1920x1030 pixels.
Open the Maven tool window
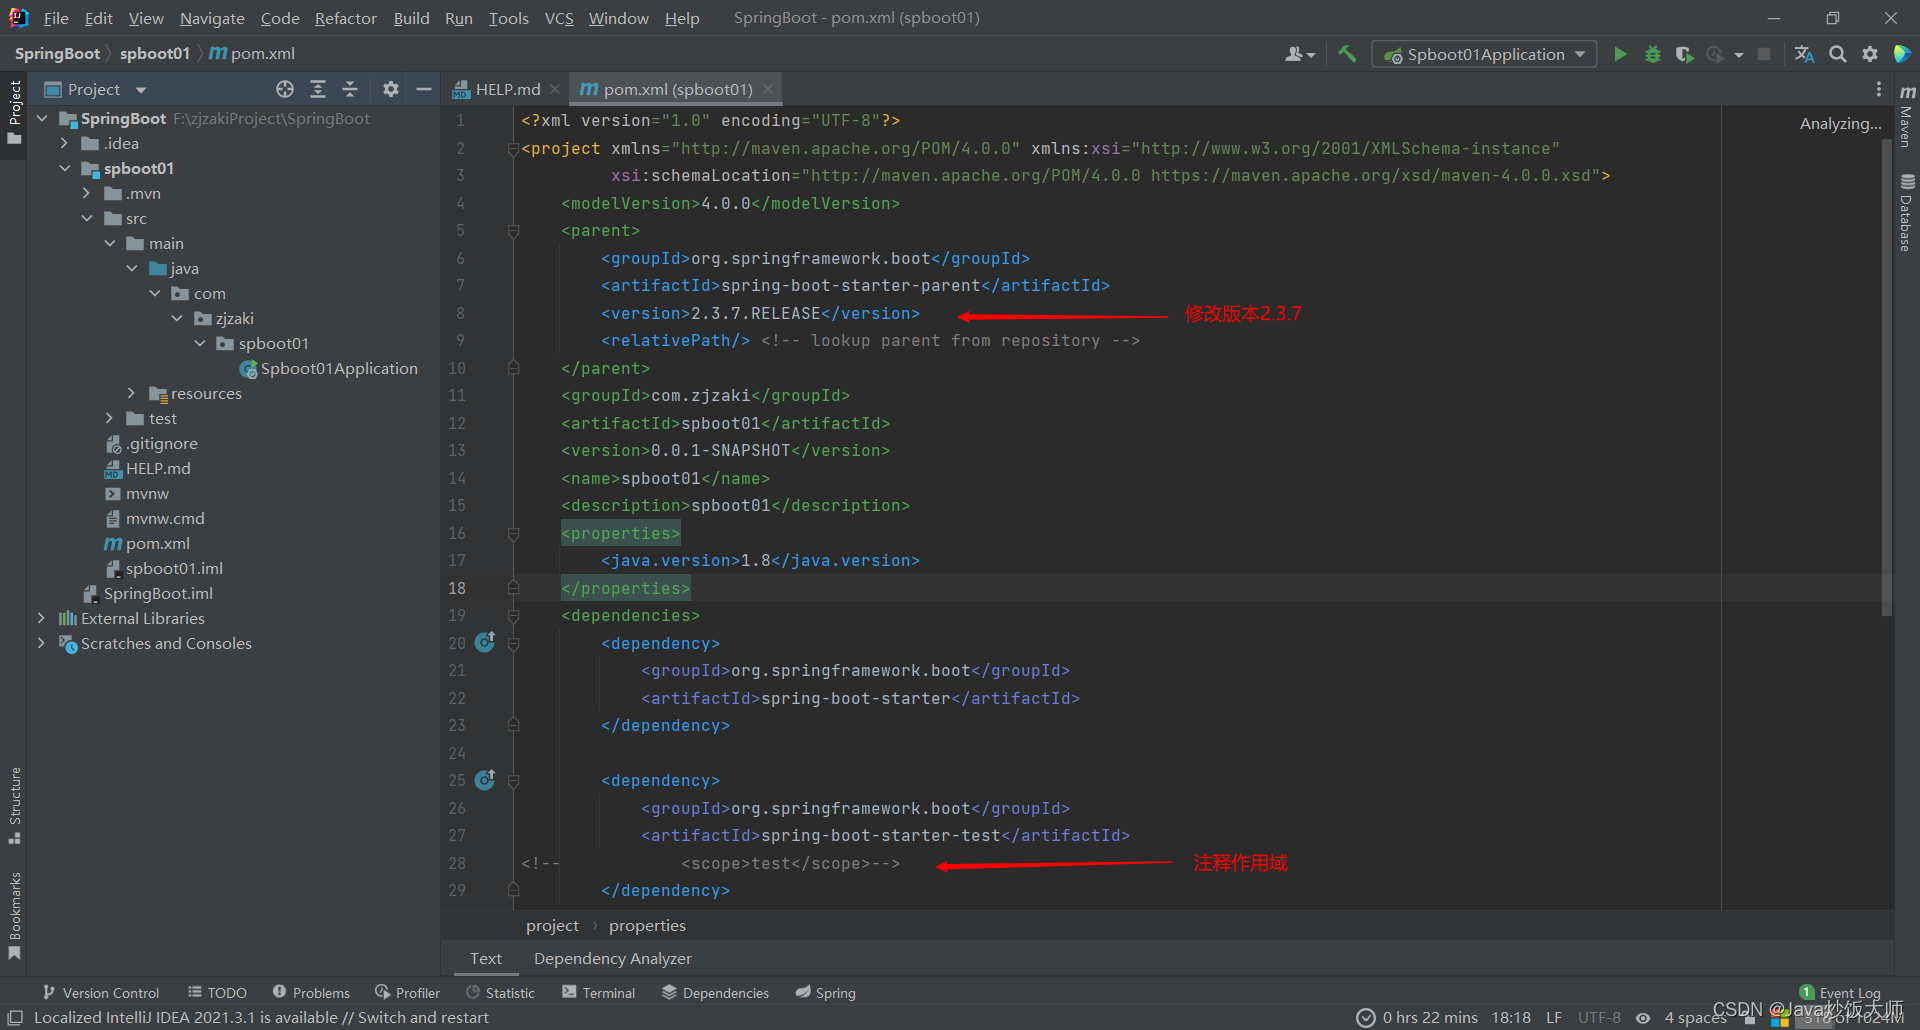[x=1907, y=114]
